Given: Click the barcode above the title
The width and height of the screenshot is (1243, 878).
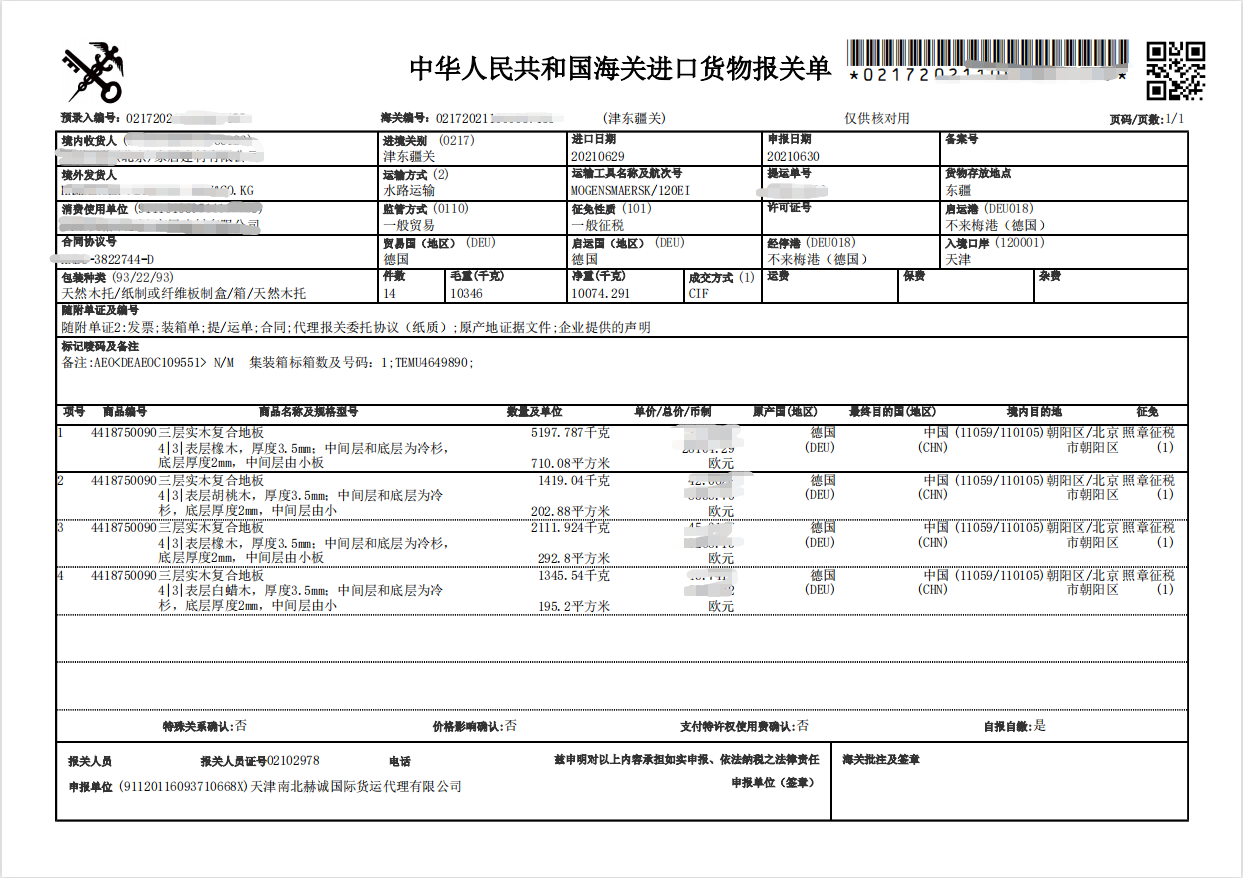Looking at the screenshot, I should point(988,54).
